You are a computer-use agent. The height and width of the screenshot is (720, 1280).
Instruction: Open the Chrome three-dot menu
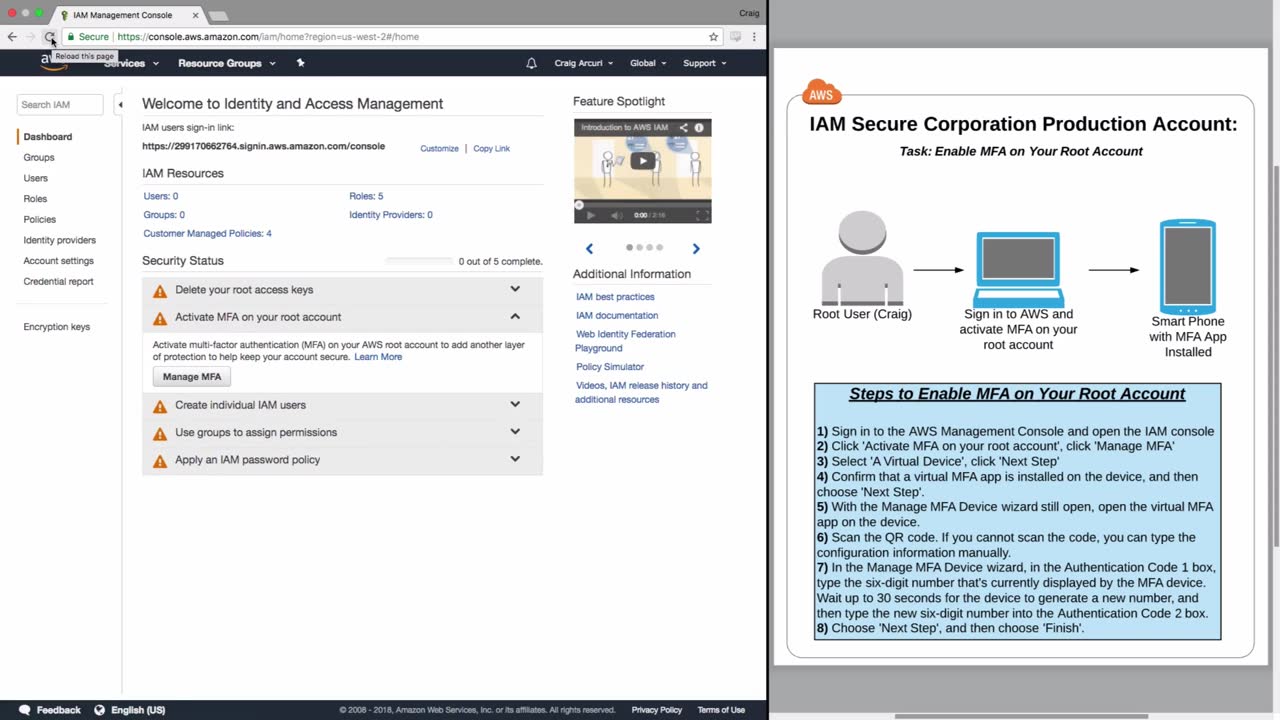[754, 37]
